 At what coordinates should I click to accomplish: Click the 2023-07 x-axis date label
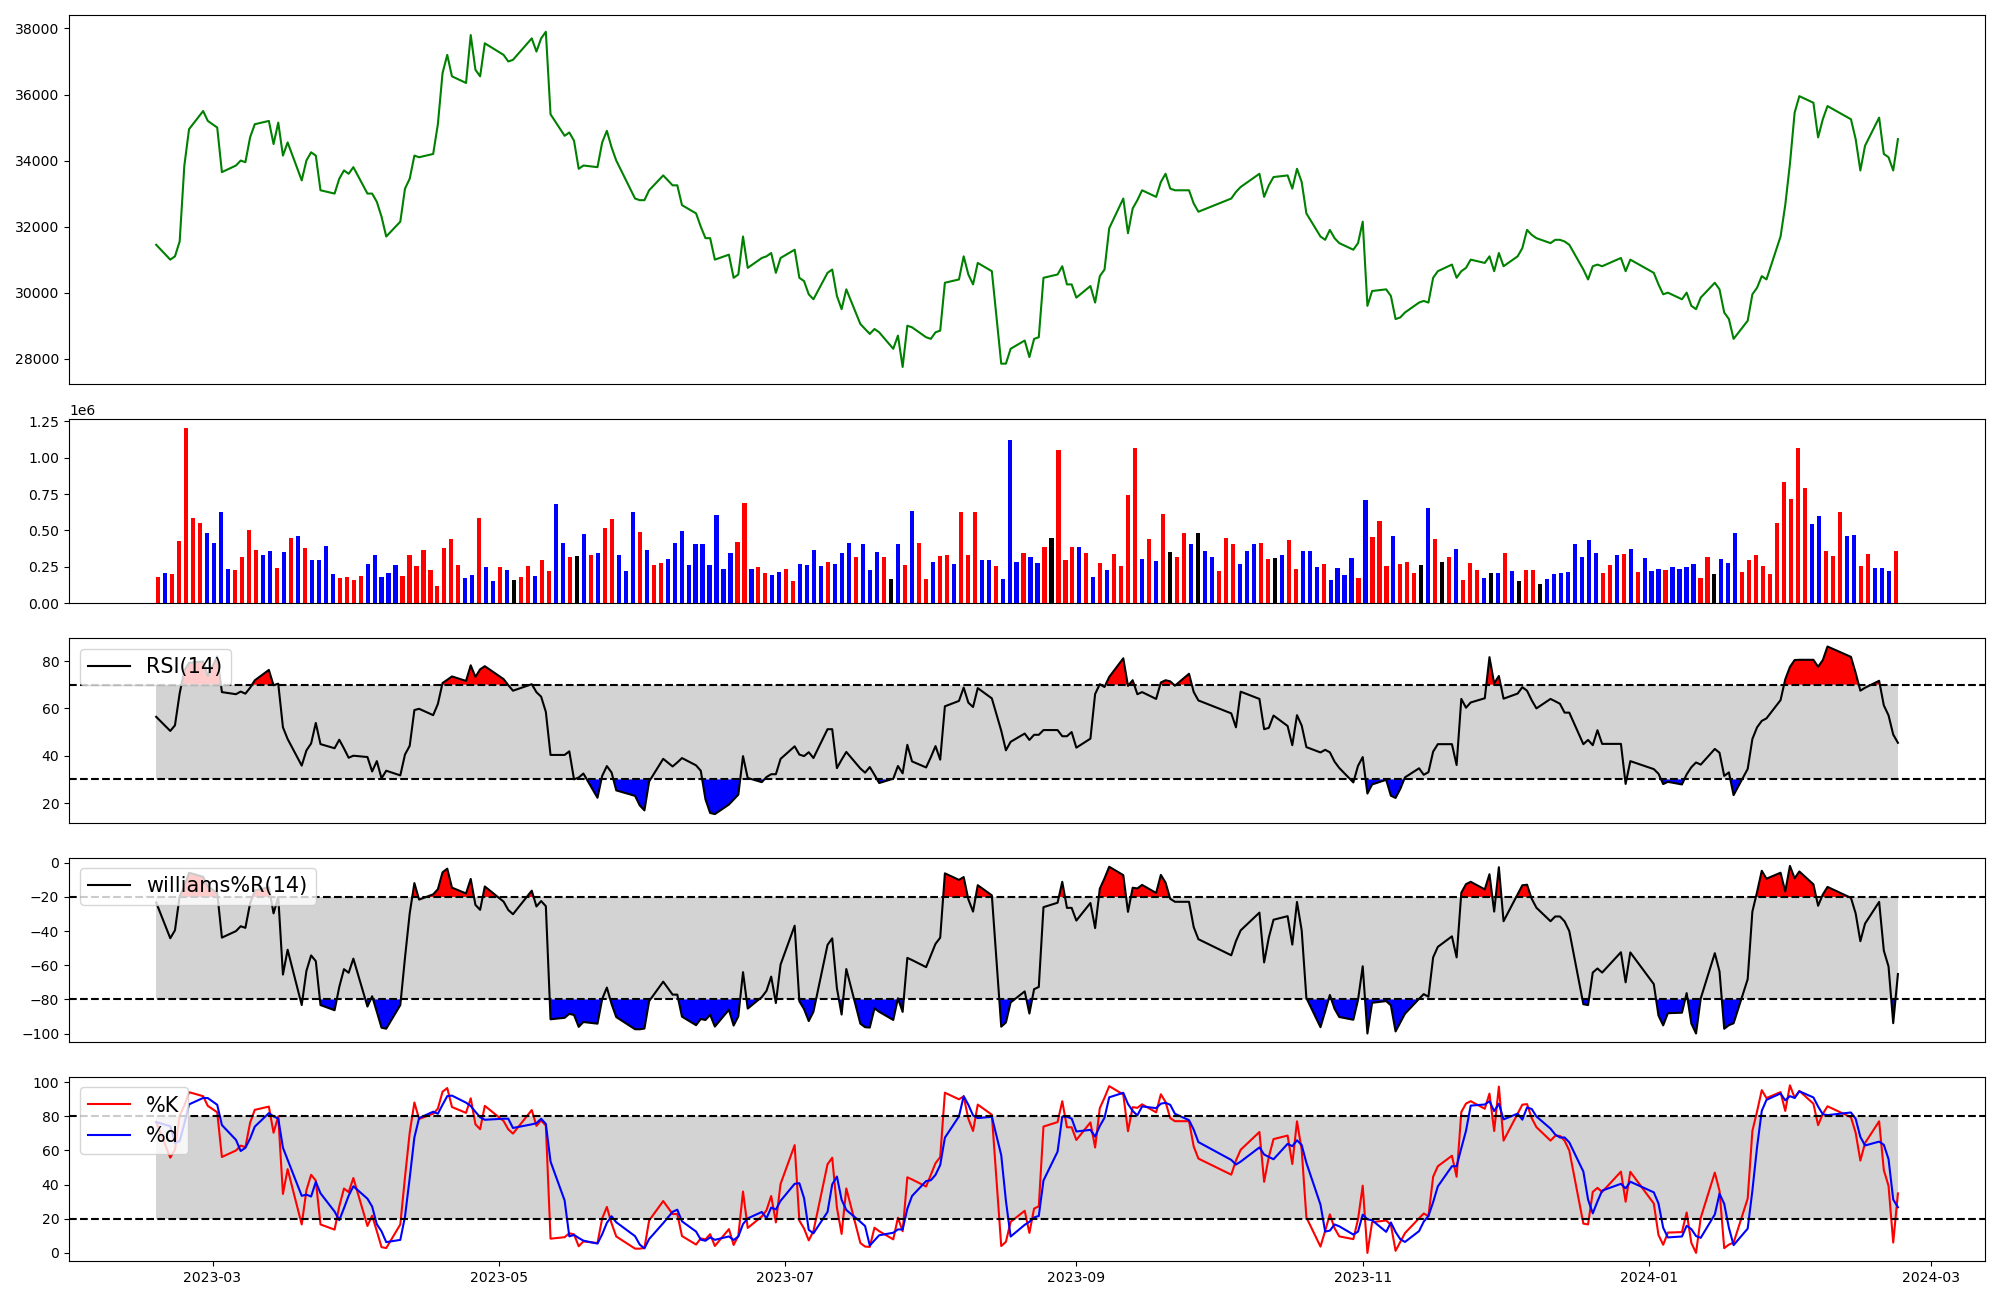coord(785,1277)
